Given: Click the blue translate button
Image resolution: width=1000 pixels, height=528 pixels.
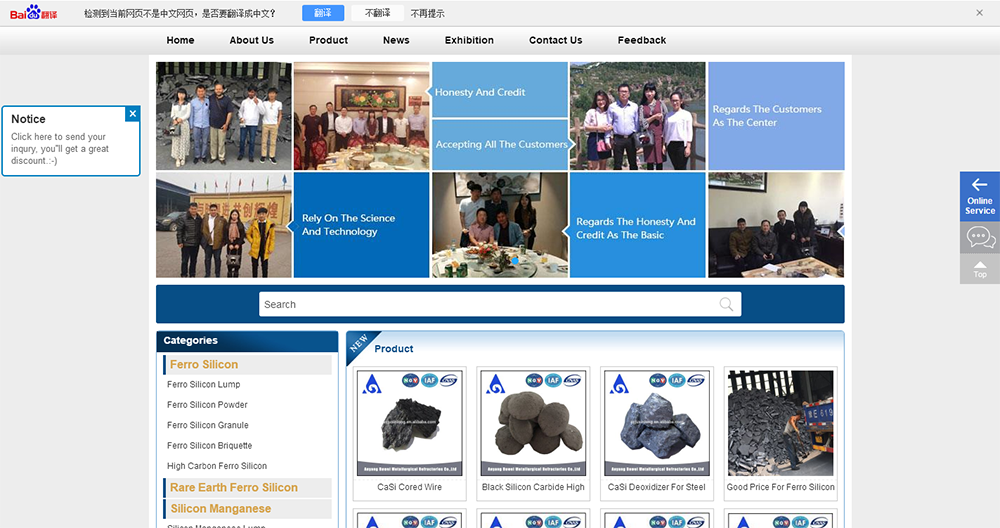Looking at the screenshot, I should [x=322, y=13].
